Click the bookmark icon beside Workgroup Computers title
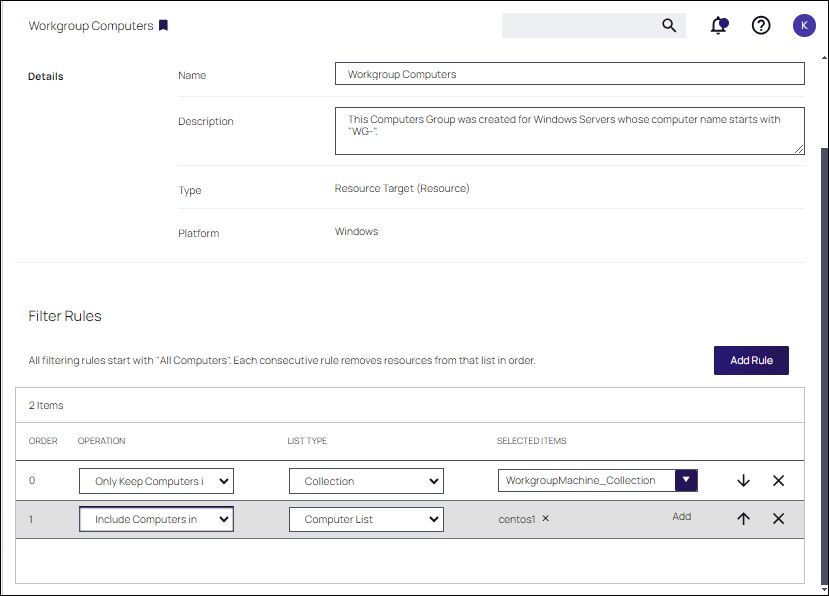Screen dimensions: 829x596 click(163, 26)
